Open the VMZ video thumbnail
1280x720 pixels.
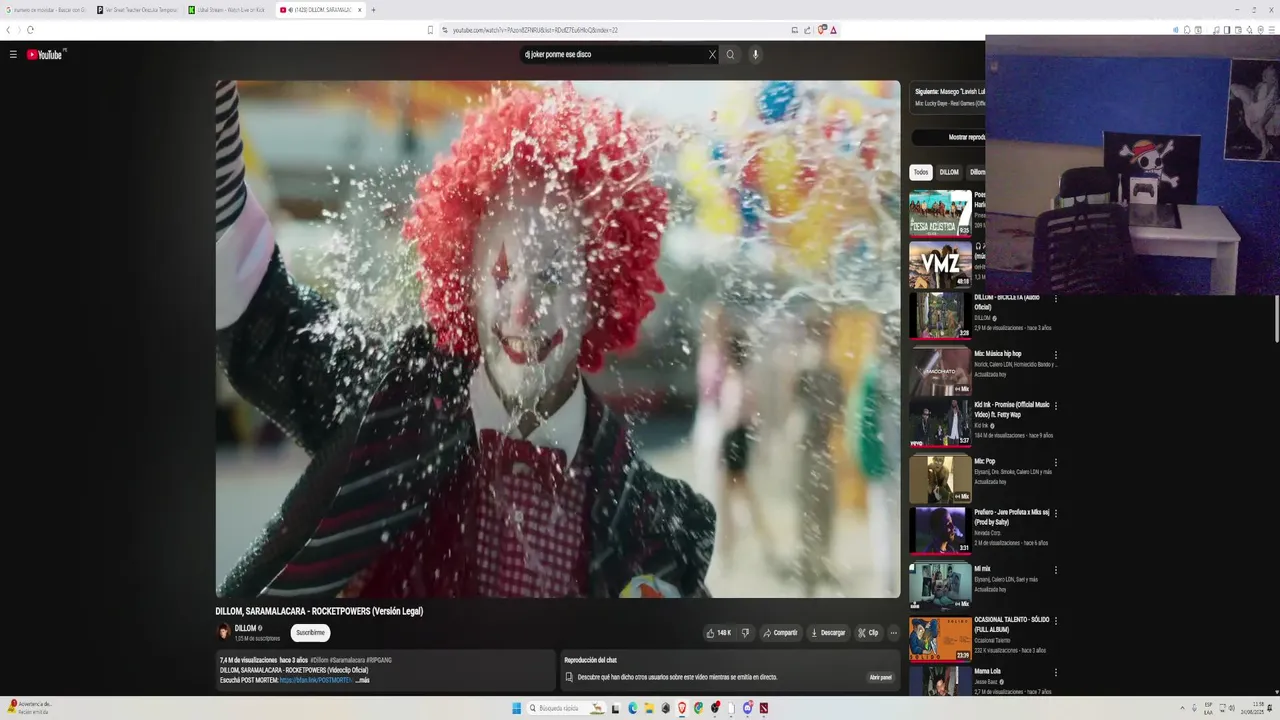(940, 264)
